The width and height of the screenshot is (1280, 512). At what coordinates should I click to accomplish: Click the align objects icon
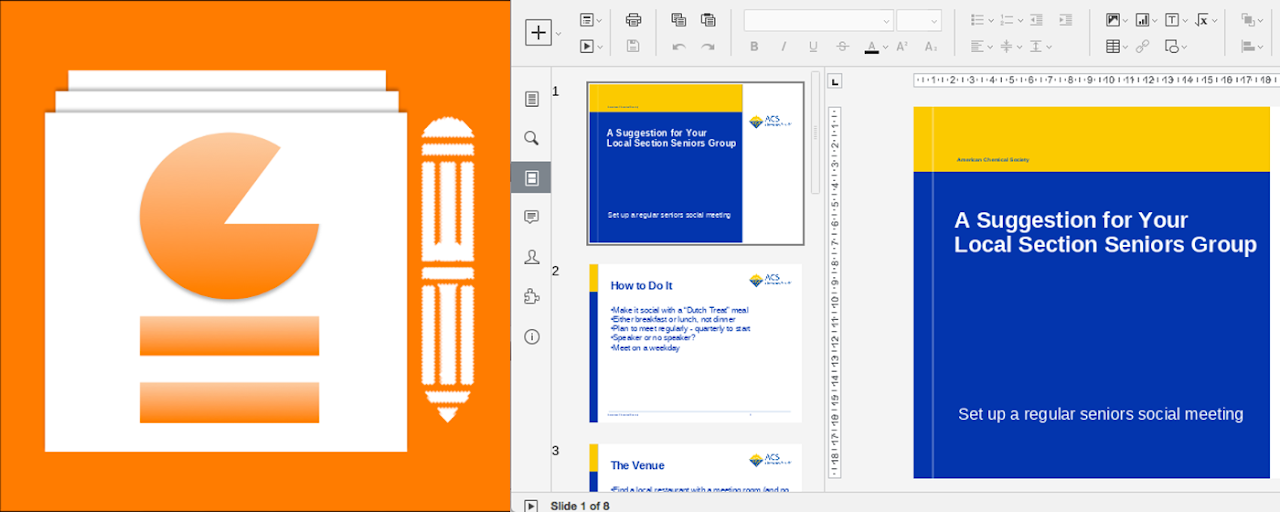click(1248, 46)
